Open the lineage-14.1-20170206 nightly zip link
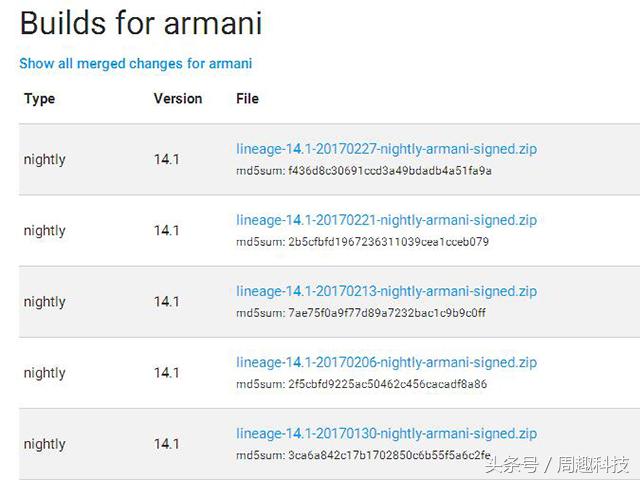Screen dimensions: 640x480 pyautogui.click(x=386, y=362)
